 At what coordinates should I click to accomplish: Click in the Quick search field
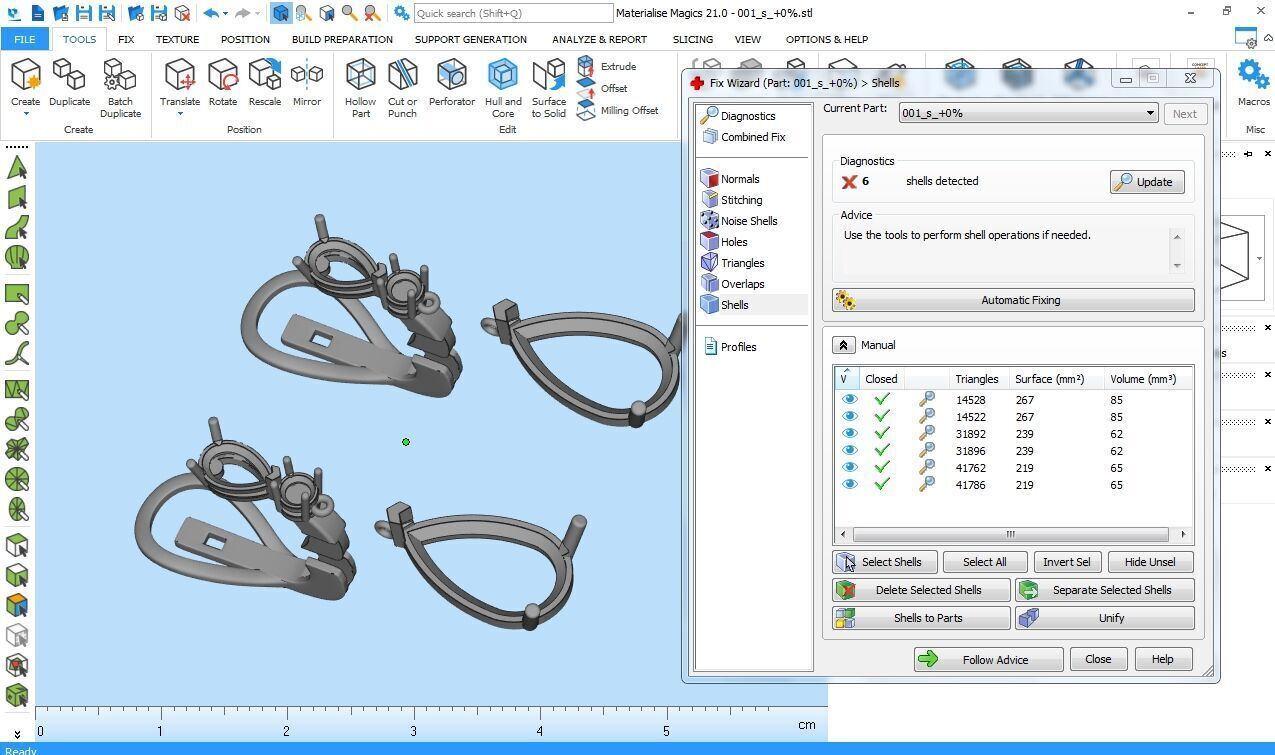513,13
